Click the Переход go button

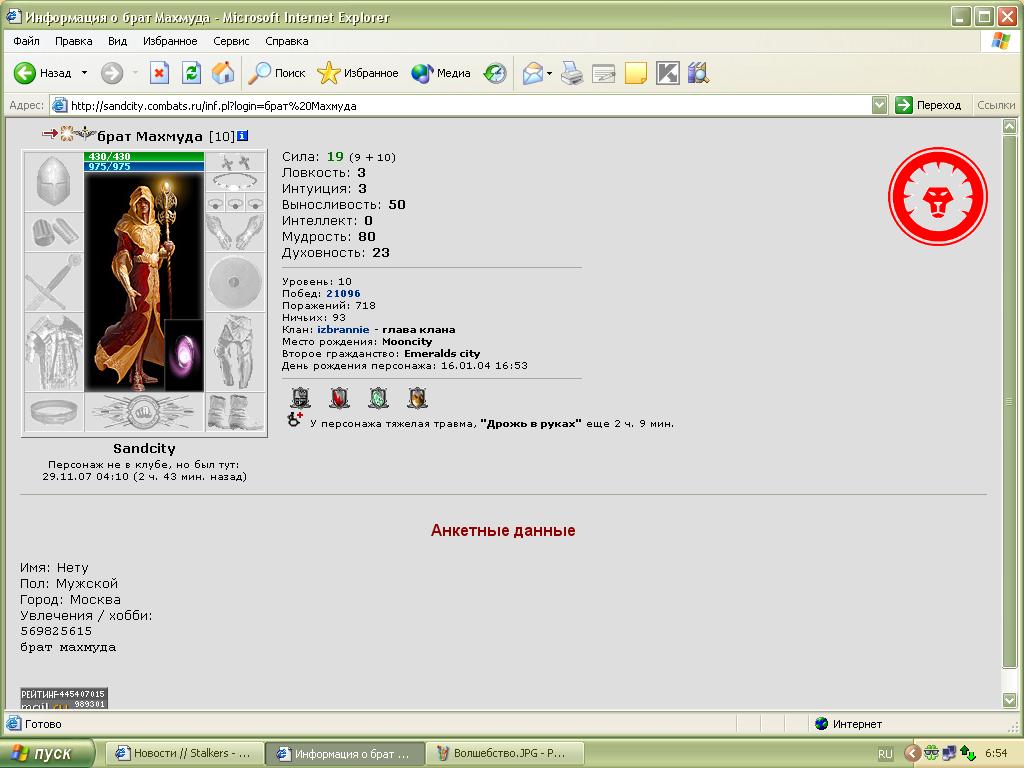click(x=929, y=105)
